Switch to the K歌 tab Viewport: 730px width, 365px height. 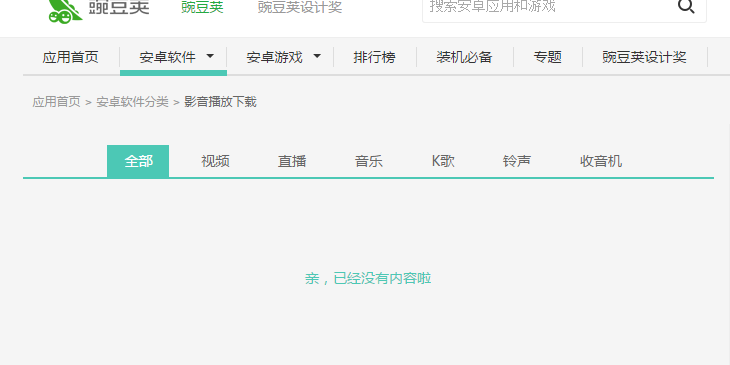pyautogui.click(x=443, y=162)
